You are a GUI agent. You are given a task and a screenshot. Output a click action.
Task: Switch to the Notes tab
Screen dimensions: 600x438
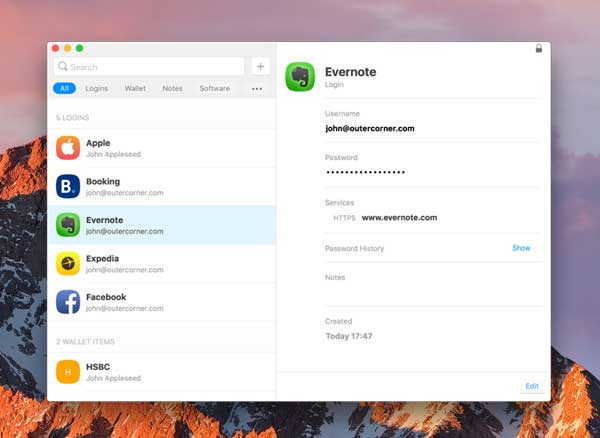coord(172,88)
